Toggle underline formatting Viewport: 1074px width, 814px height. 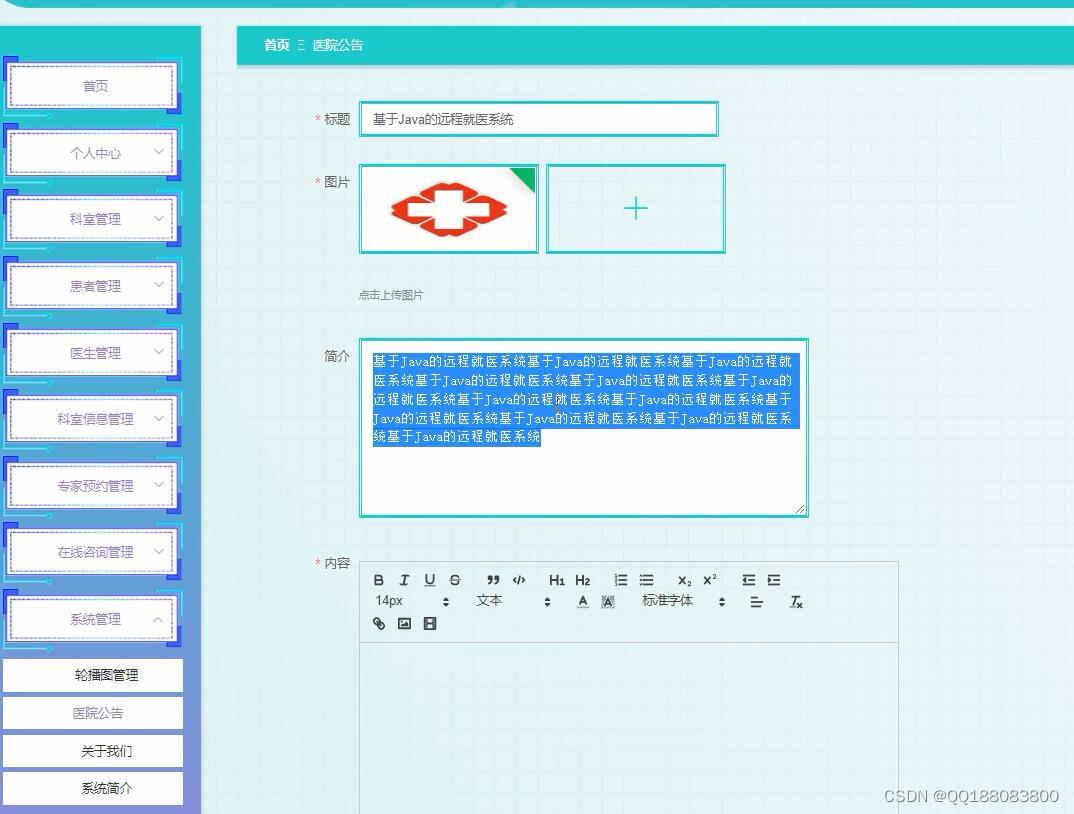point(429,579)
